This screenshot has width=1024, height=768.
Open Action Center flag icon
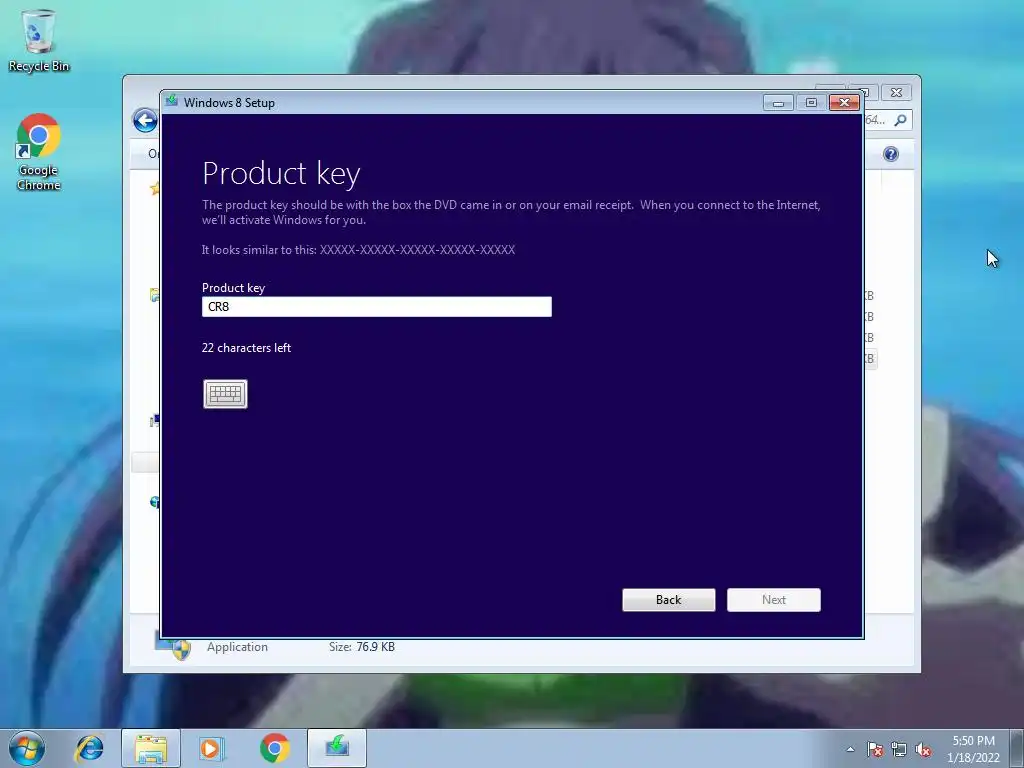point(875,749)
